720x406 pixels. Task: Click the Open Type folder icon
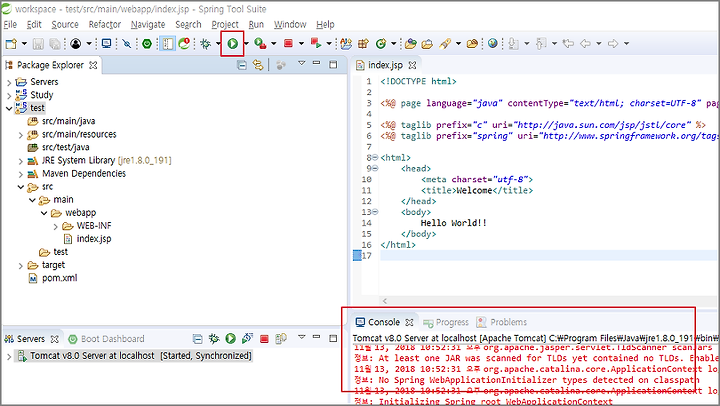tap(411, 44)
